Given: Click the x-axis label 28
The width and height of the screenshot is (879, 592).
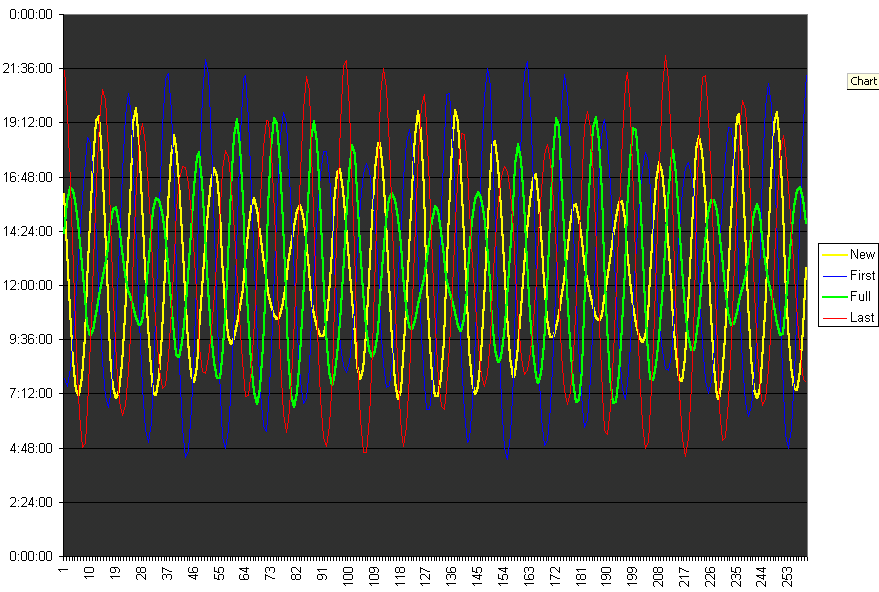Looking at the screenshot, I should pos(141,572).
